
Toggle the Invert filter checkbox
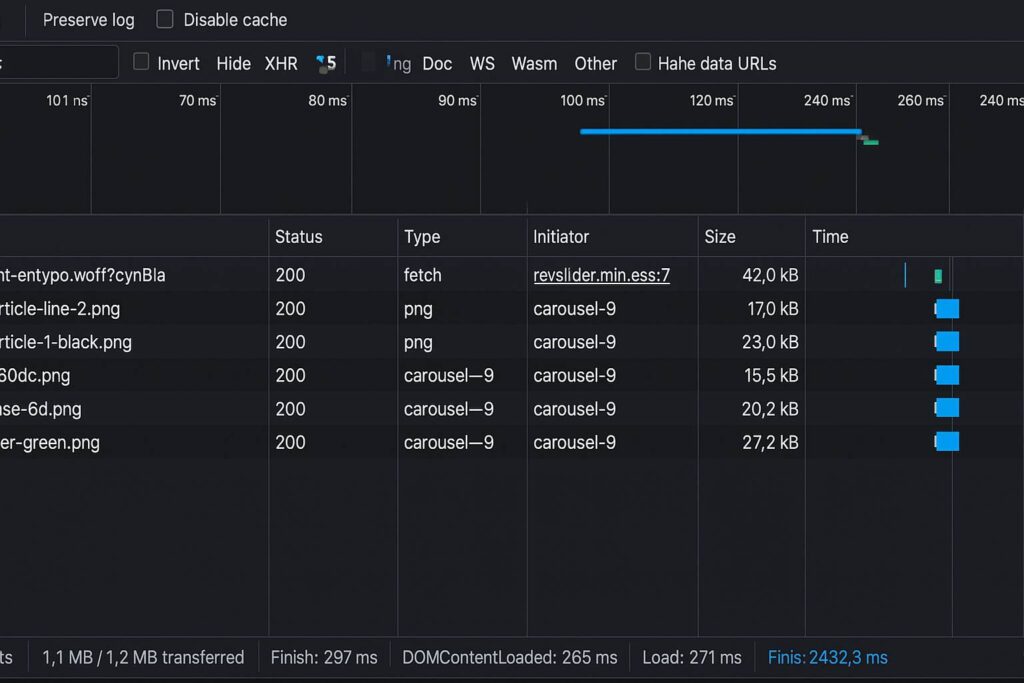142,63
